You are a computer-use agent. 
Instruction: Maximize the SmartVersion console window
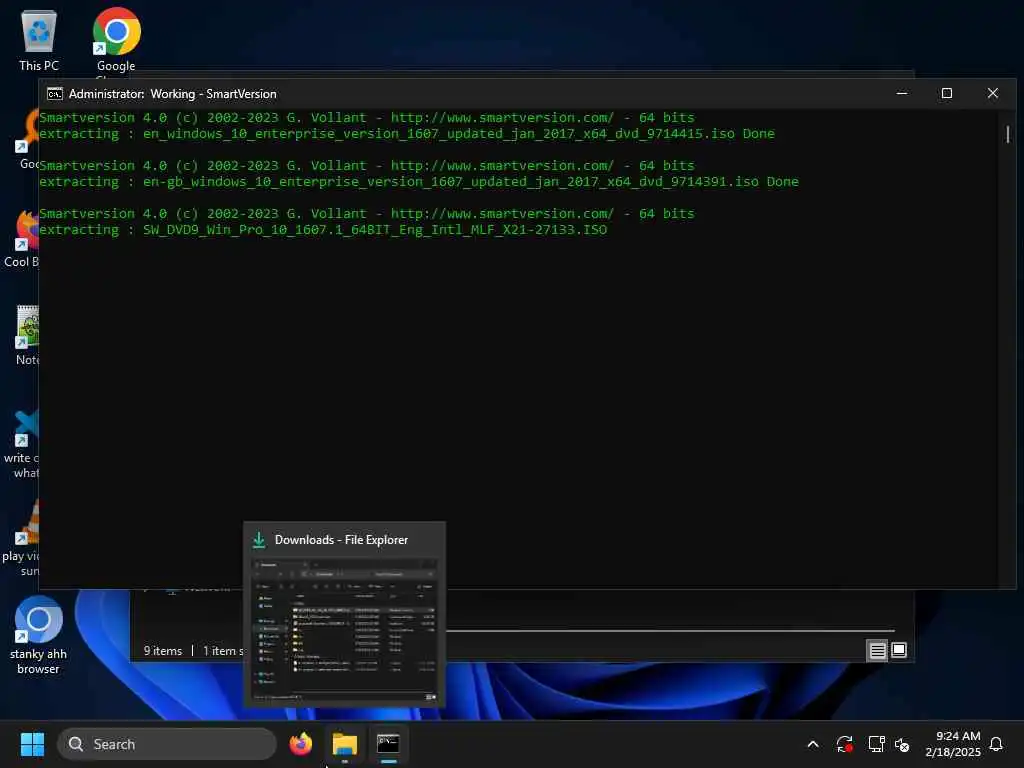[x=946, y=93]
